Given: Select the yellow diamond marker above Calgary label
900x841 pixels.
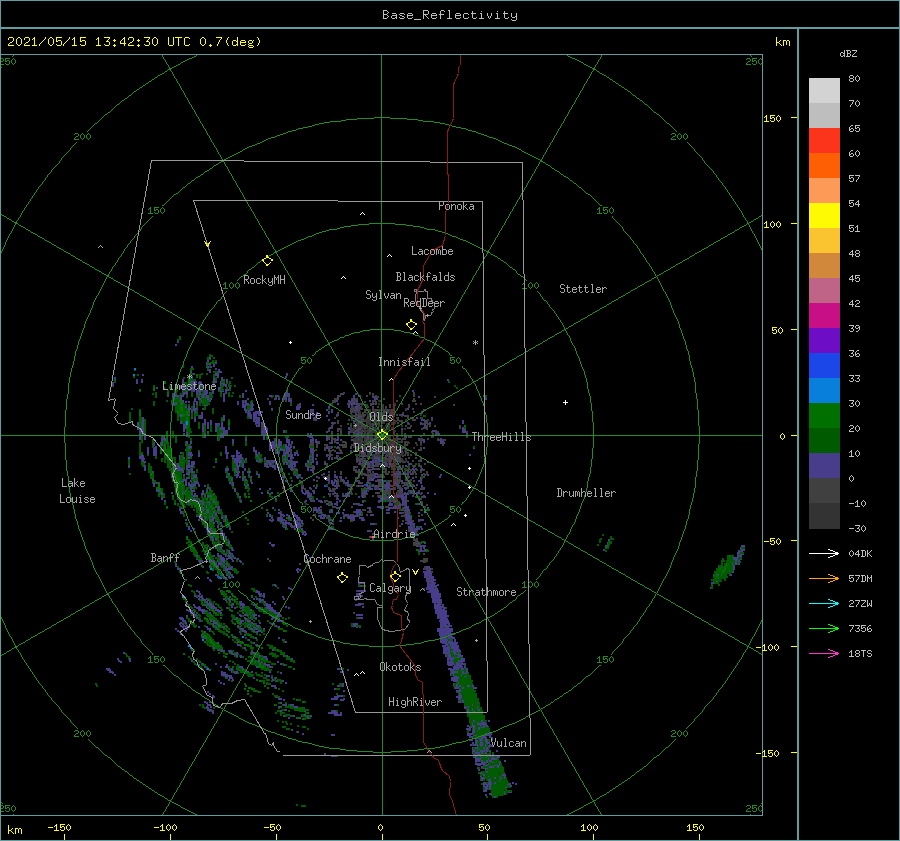Looking at the screenshot, I should click(395, 576).
